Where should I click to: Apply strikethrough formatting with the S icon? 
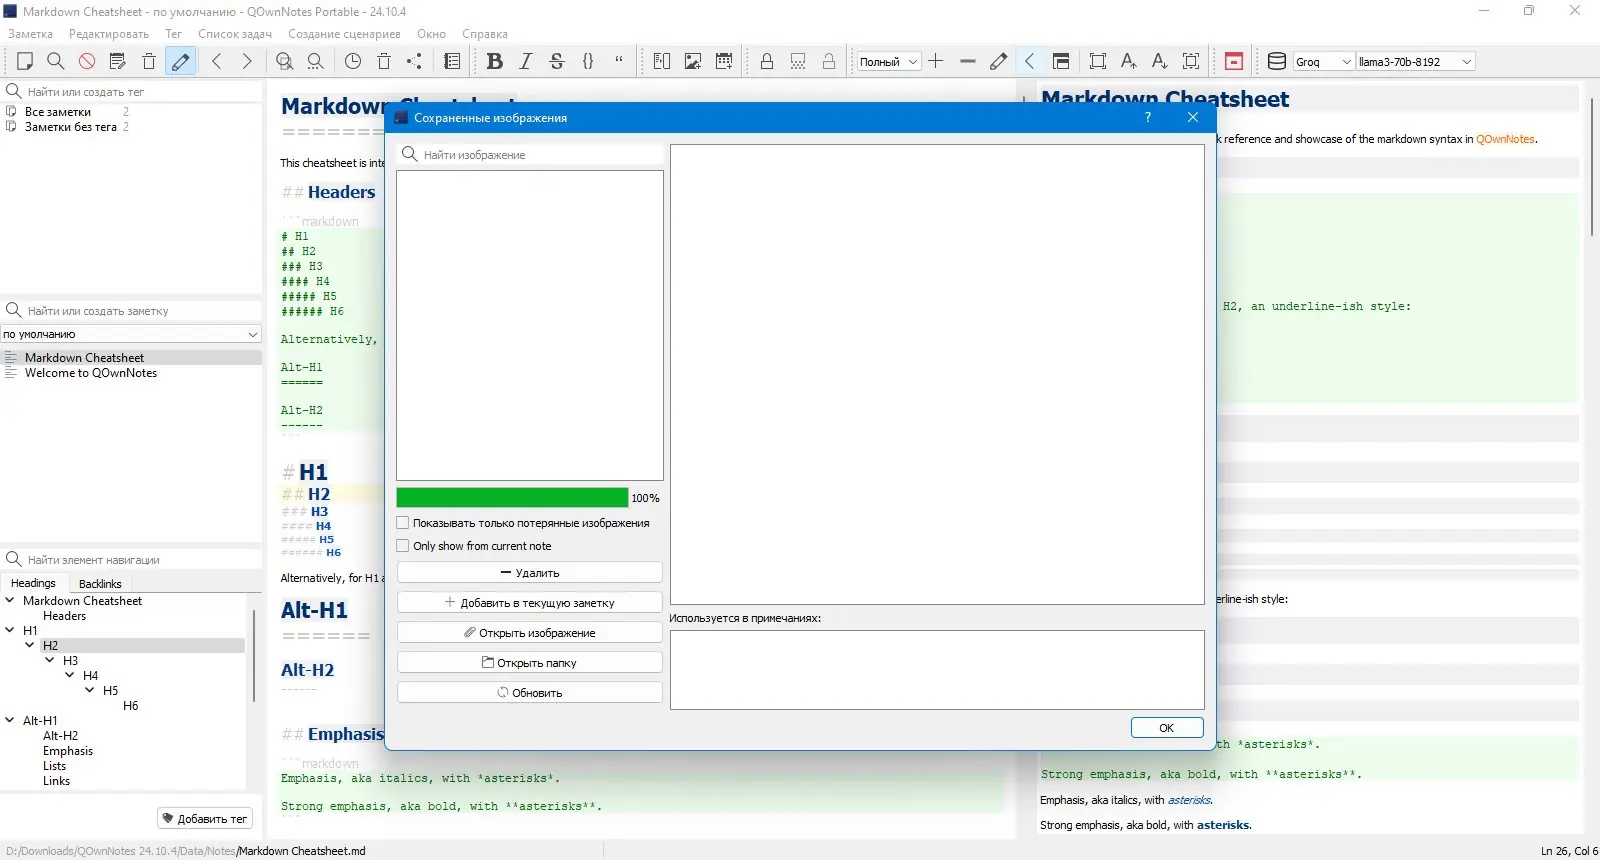tap(557, 61)
